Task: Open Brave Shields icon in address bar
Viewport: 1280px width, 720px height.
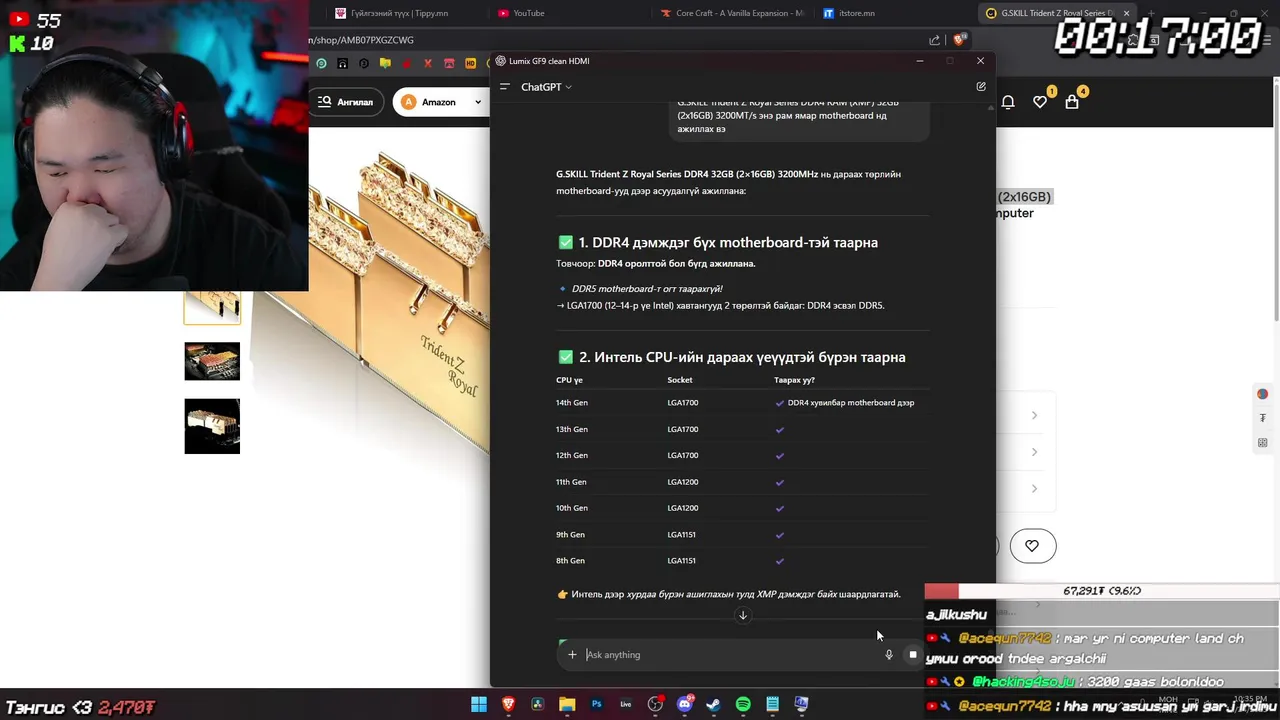Action: click(x=959, y=40)
